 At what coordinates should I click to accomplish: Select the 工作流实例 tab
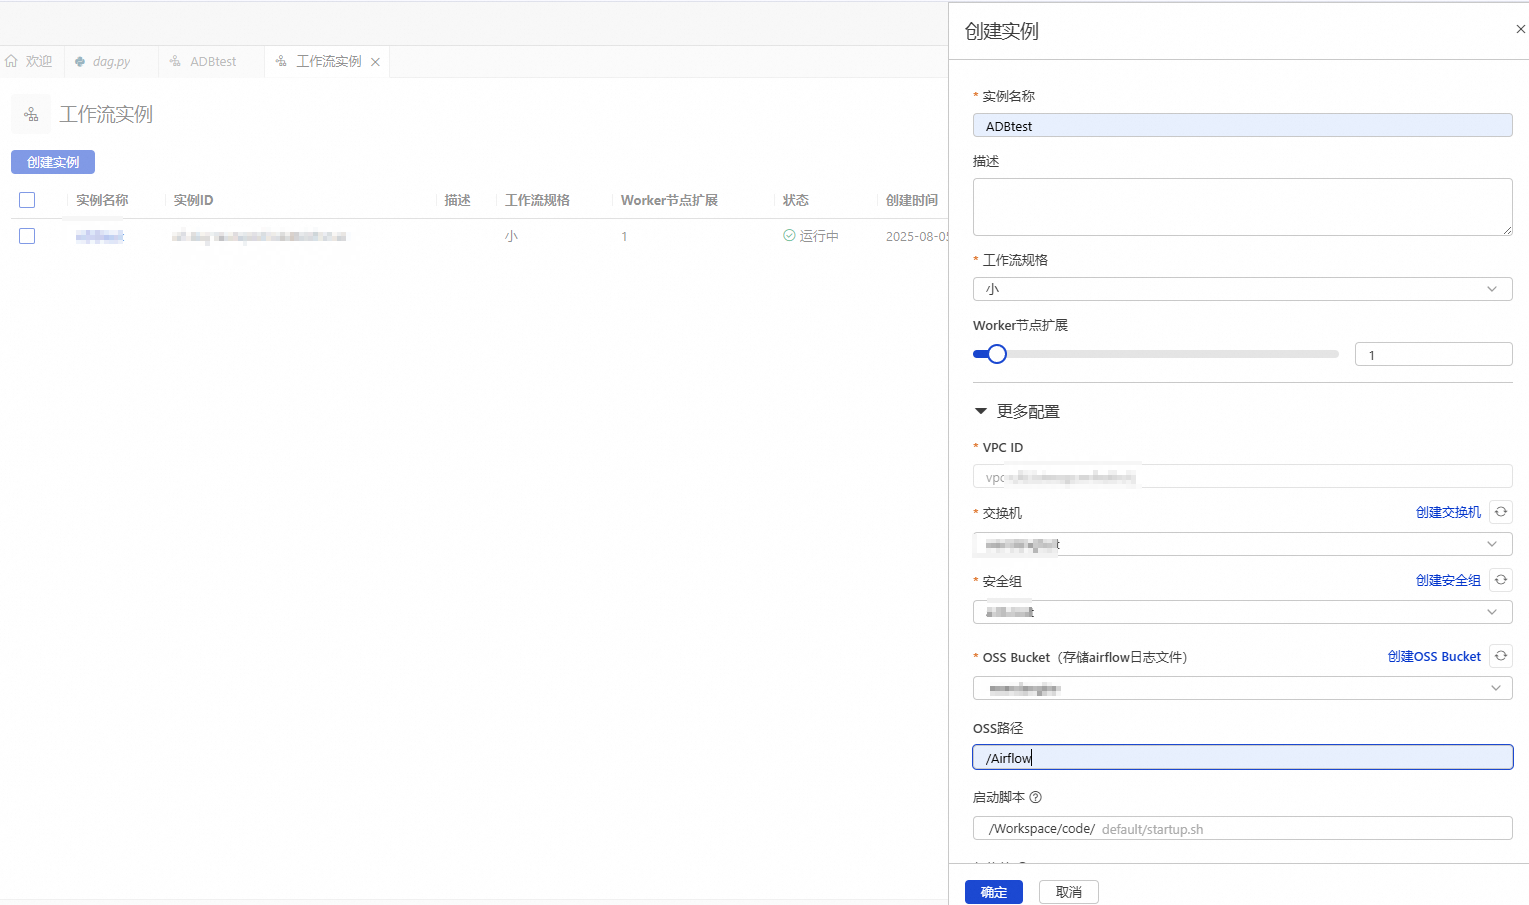coord(328,61)
